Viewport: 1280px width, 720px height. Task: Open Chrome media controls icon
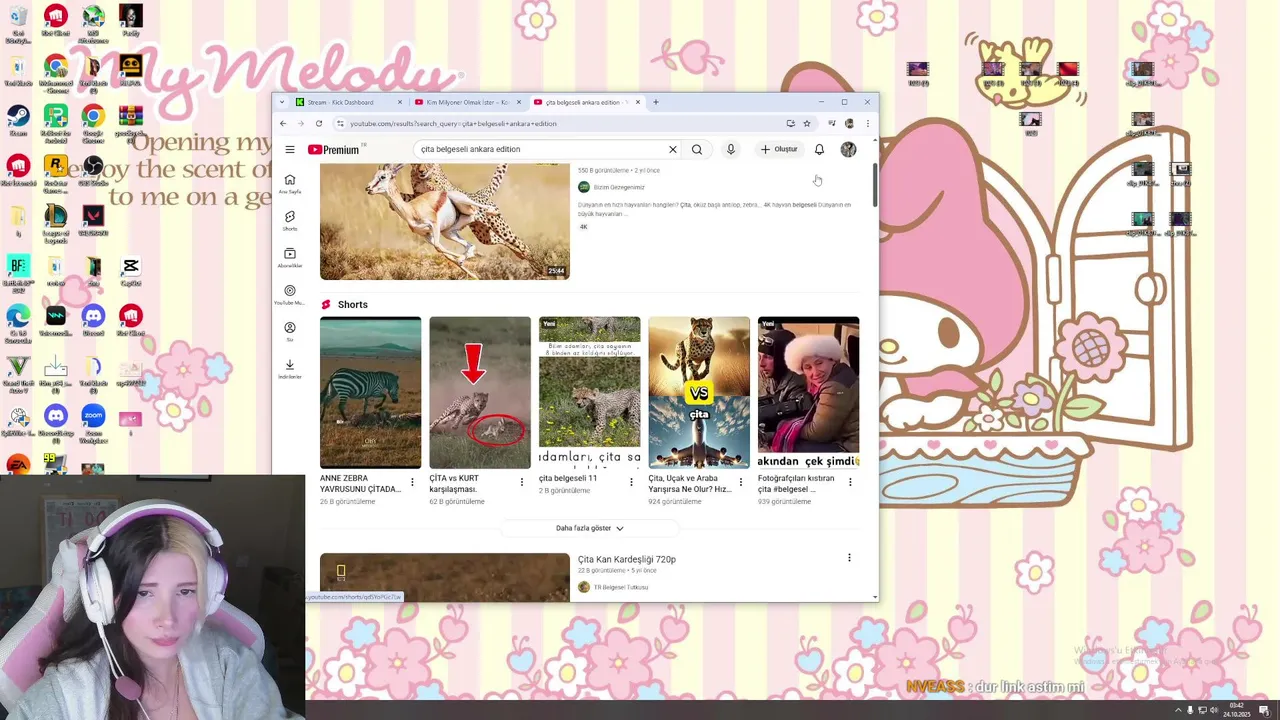tap(832, 123)
